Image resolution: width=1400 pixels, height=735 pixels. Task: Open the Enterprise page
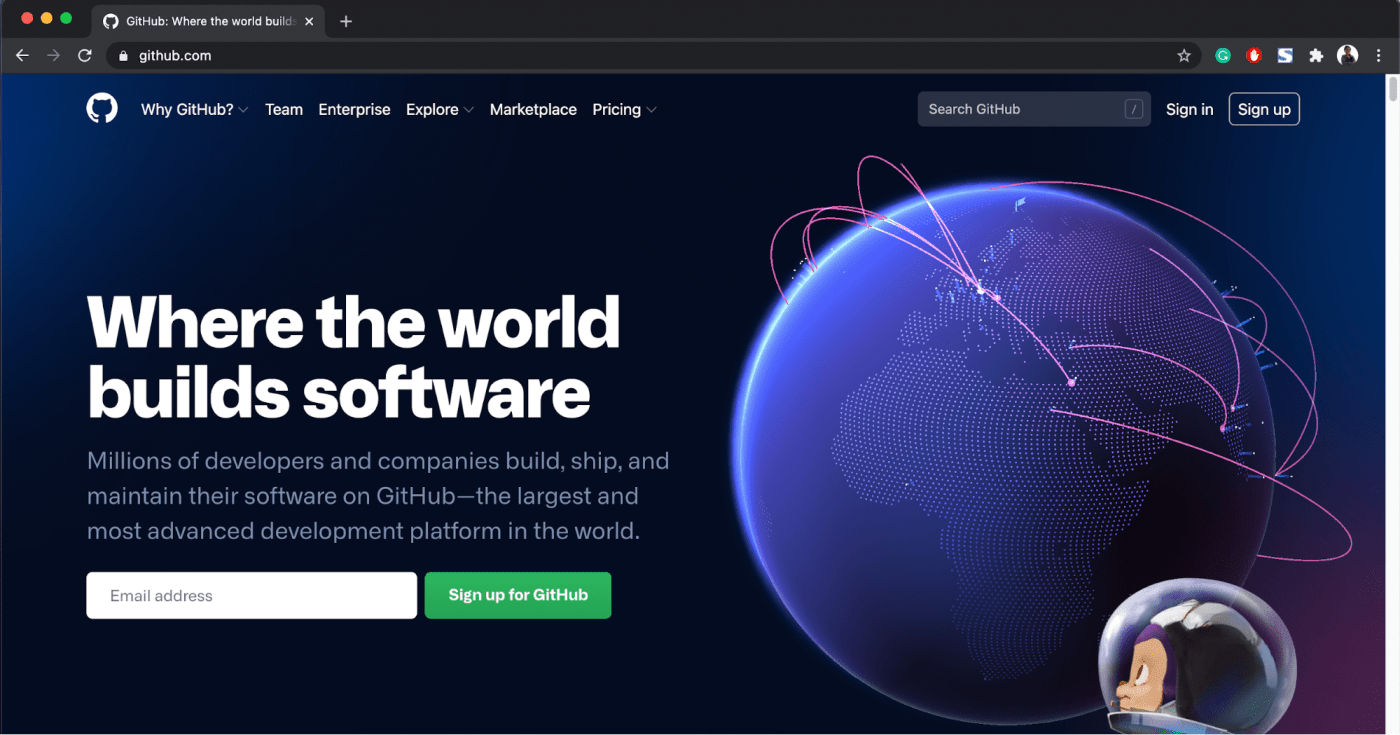(x=354, y=110)
